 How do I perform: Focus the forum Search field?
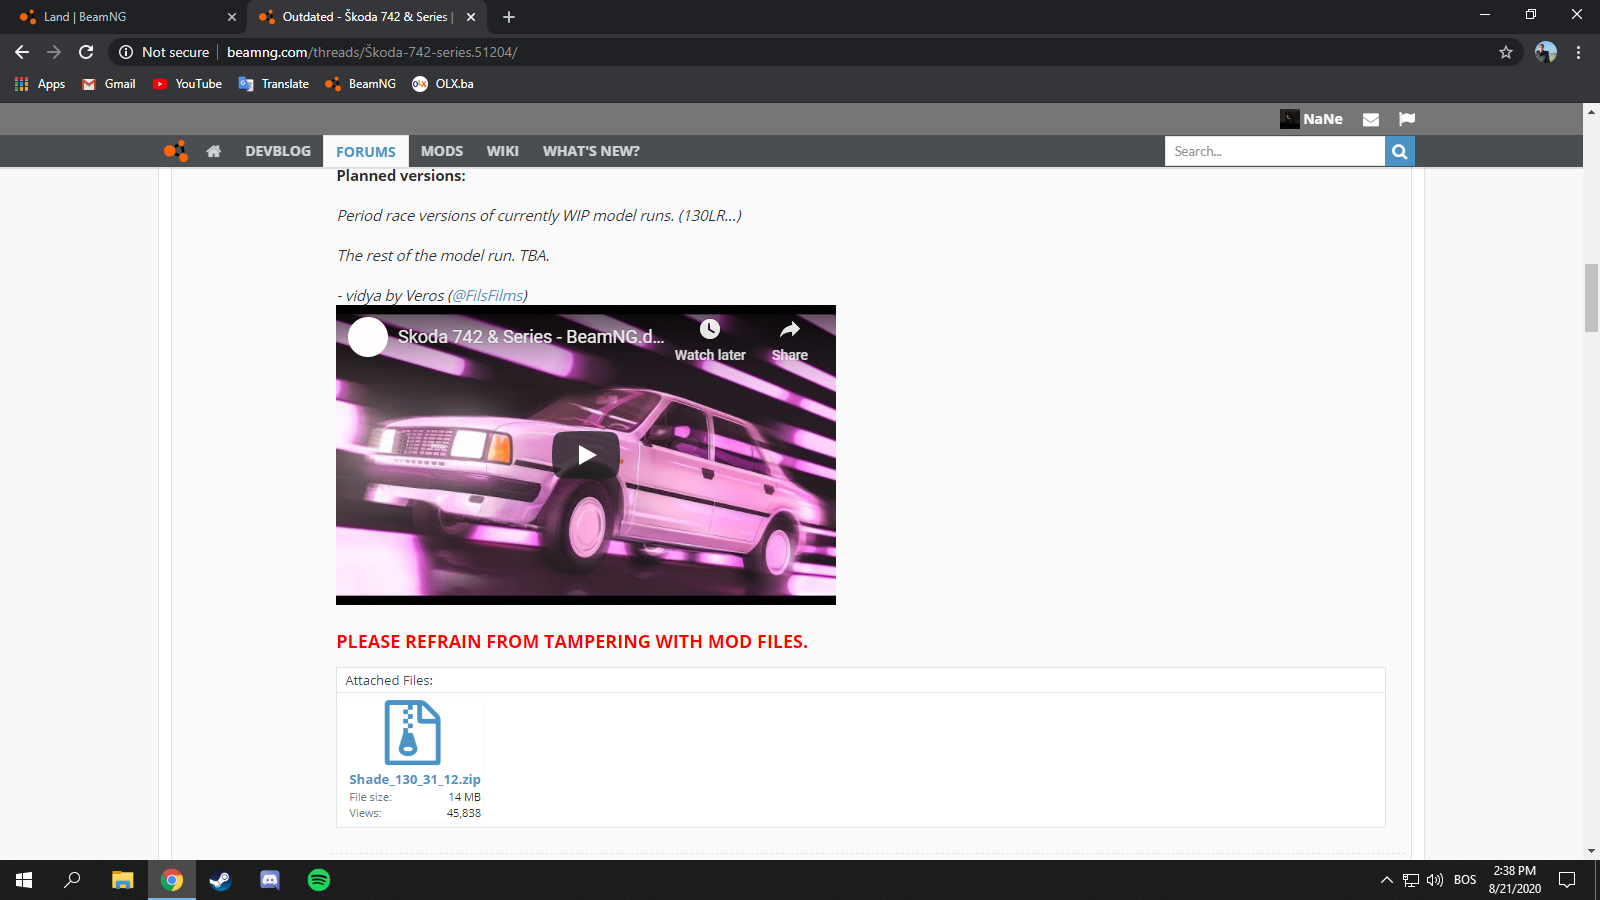1275,151
